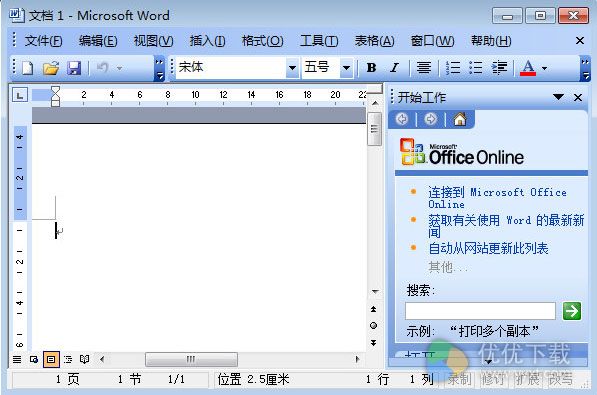Toggle bold formatting
597x395 pixels.
pyautogui.click(x=371, y=68)
